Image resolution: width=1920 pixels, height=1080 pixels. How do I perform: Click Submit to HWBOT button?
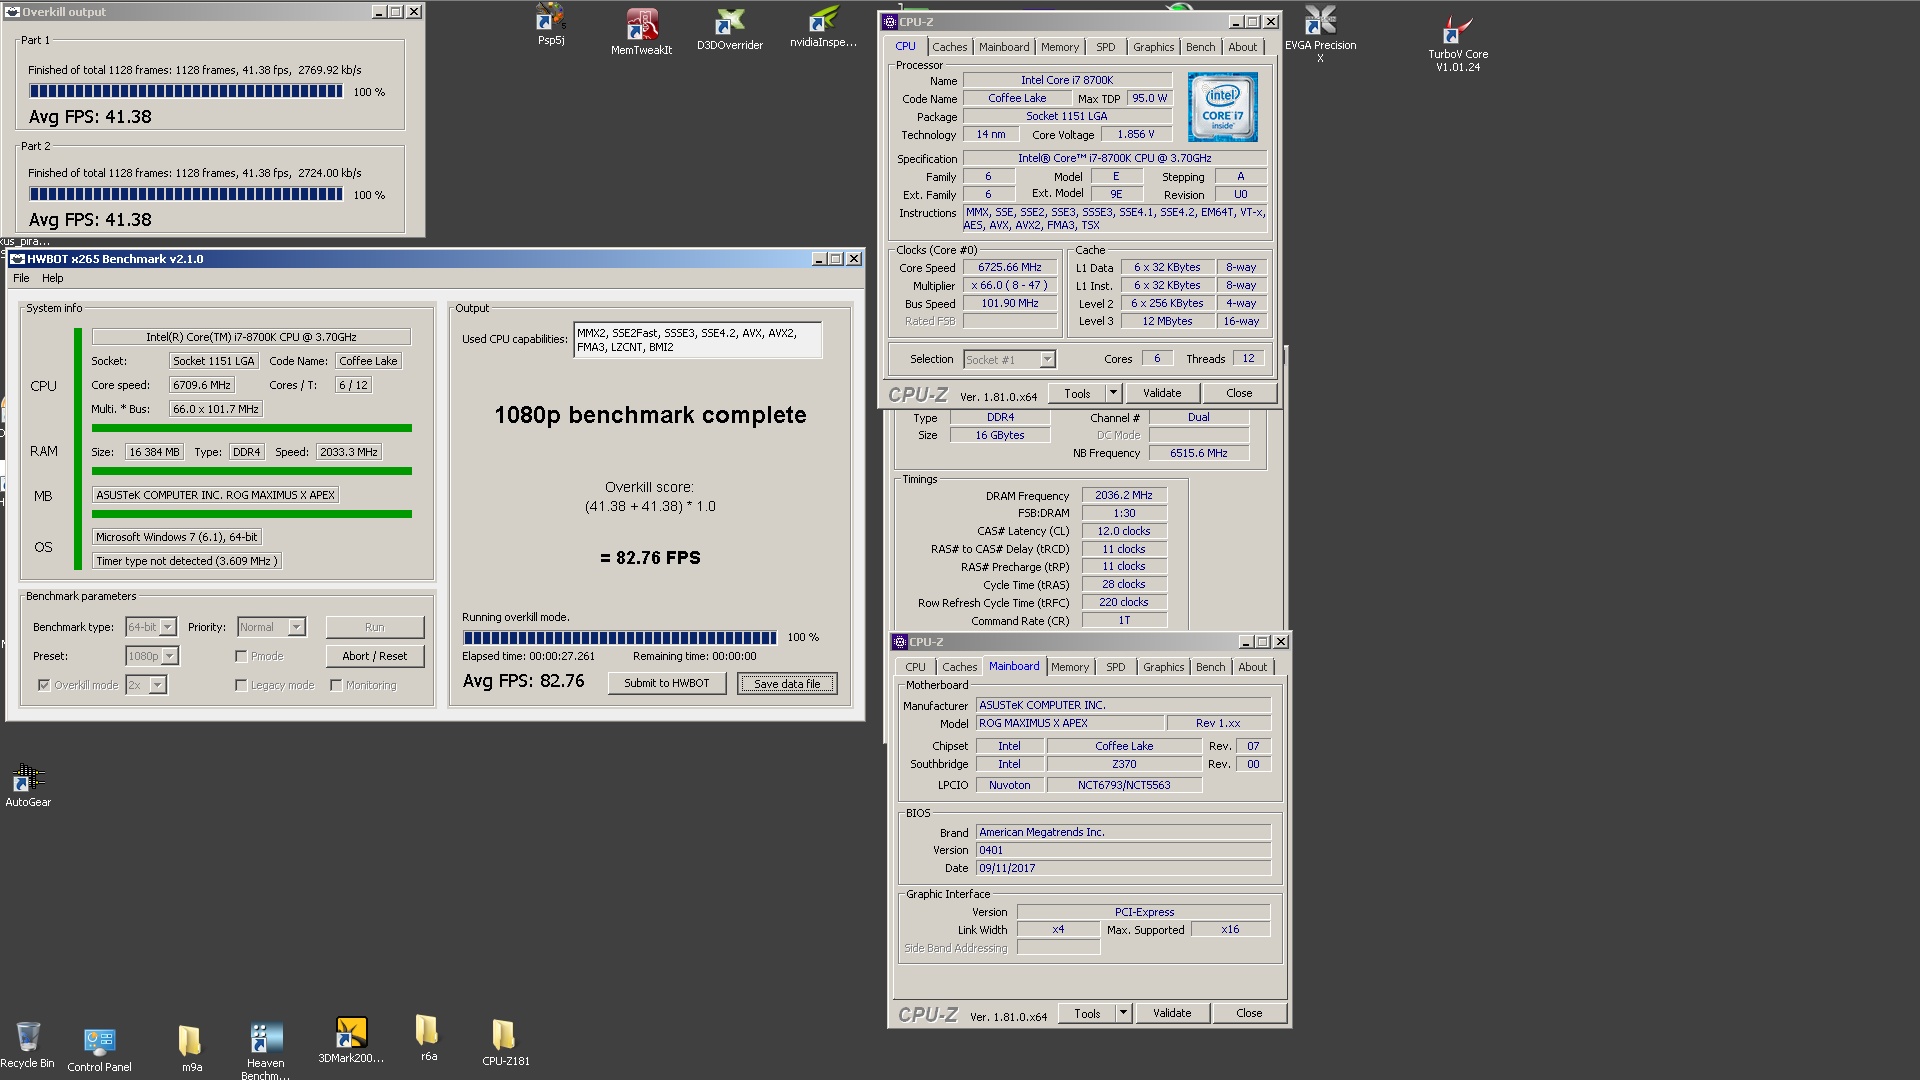pos(667,683)
